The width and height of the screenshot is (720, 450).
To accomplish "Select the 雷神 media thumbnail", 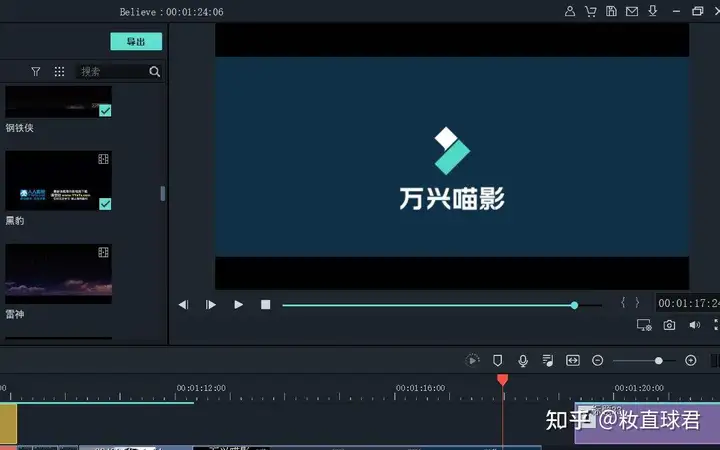I will click(58, 274).
